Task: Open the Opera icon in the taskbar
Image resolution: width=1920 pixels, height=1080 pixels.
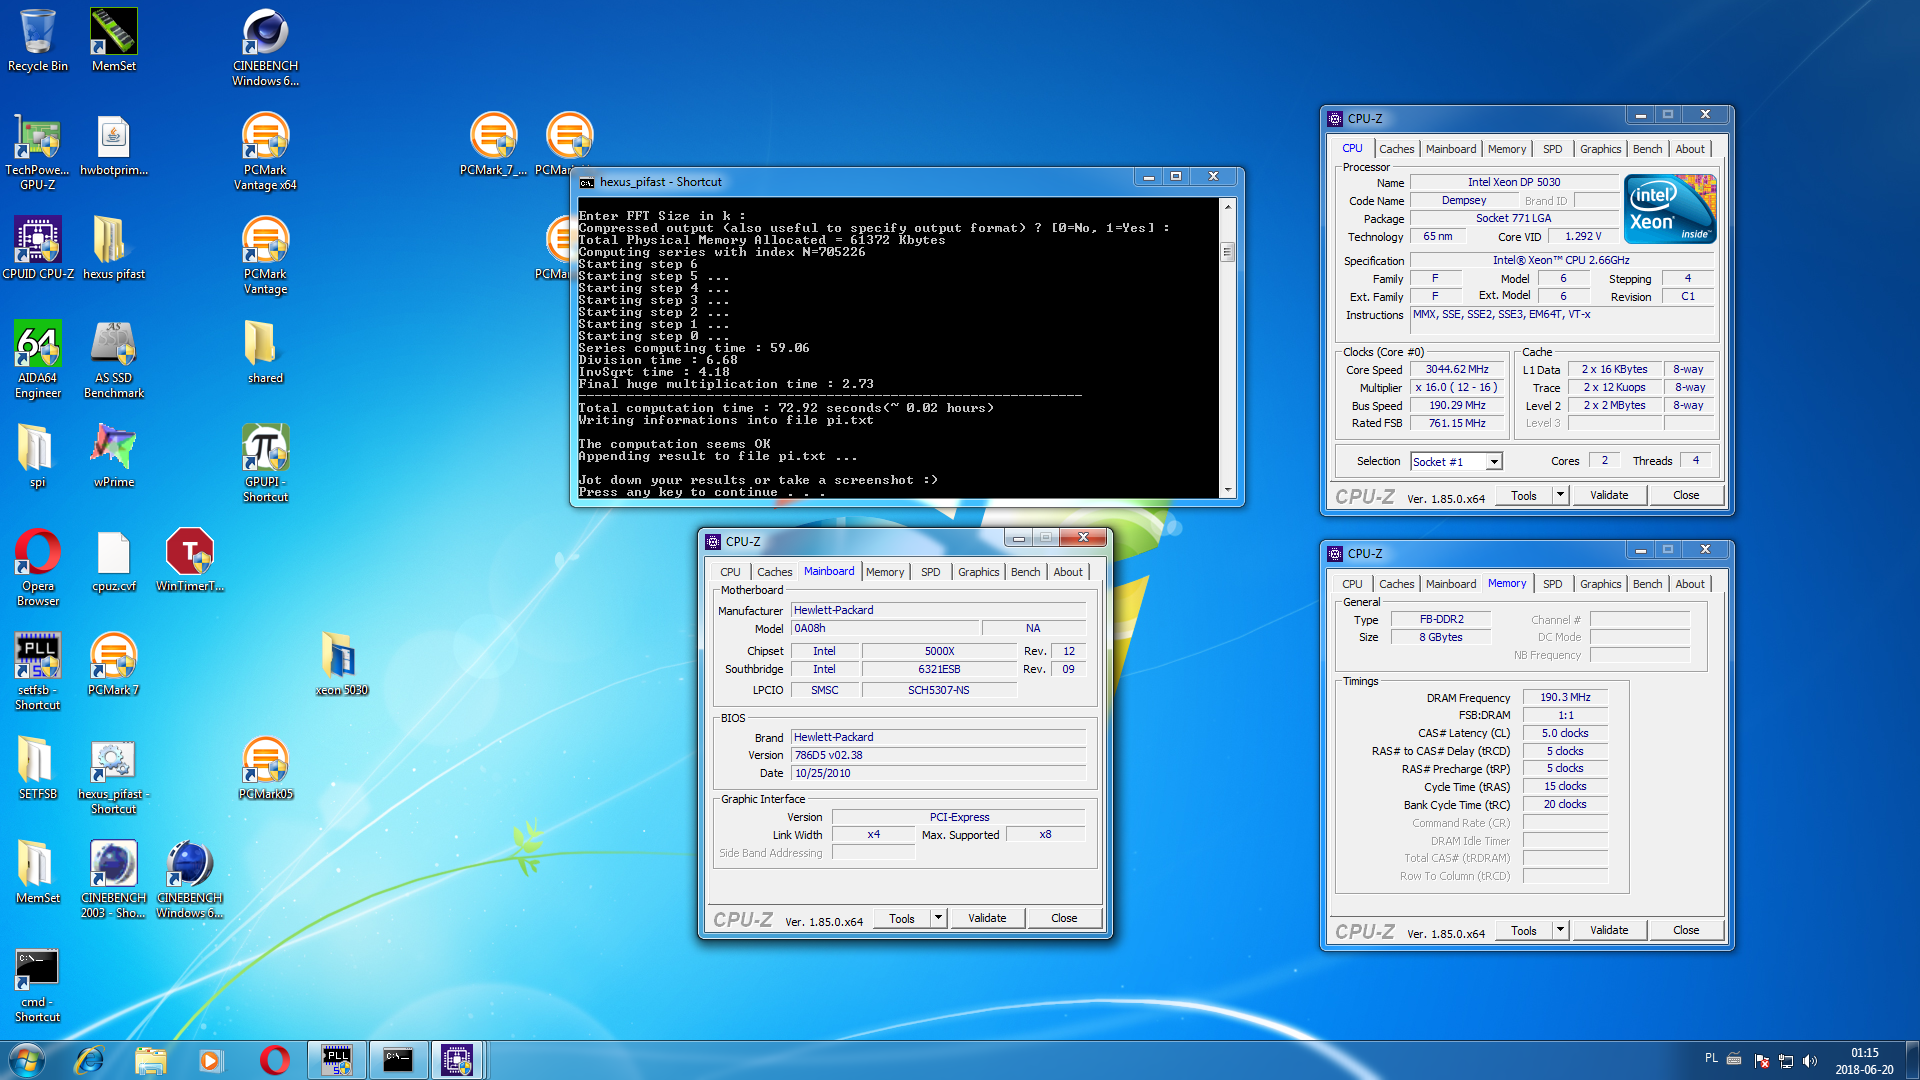Action: (274, 1060)
